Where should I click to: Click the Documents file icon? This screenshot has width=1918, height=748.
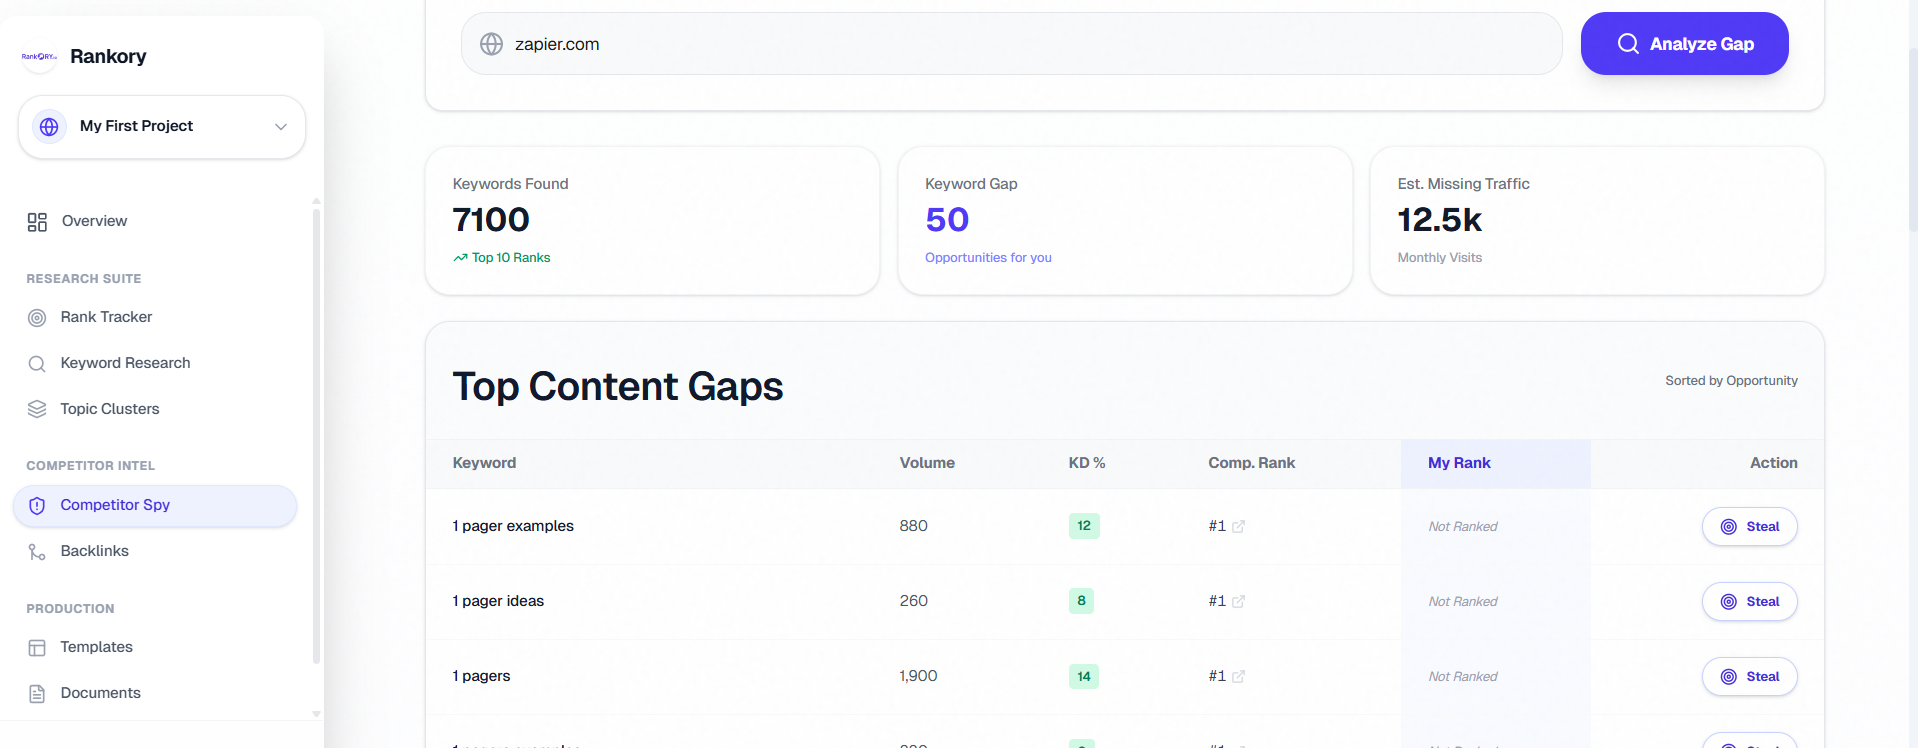click(x=37, y=694)
